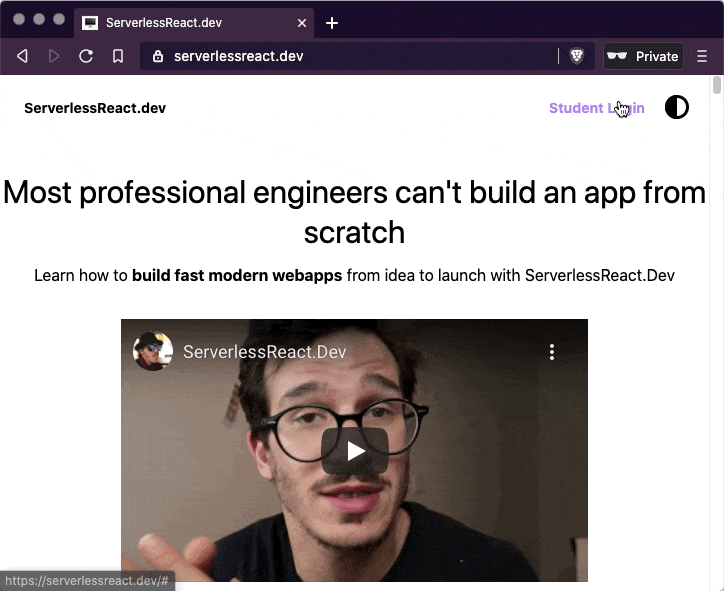Click the bold text "build fast modern webapps"

pyautogui.click(x=237, y=275)
